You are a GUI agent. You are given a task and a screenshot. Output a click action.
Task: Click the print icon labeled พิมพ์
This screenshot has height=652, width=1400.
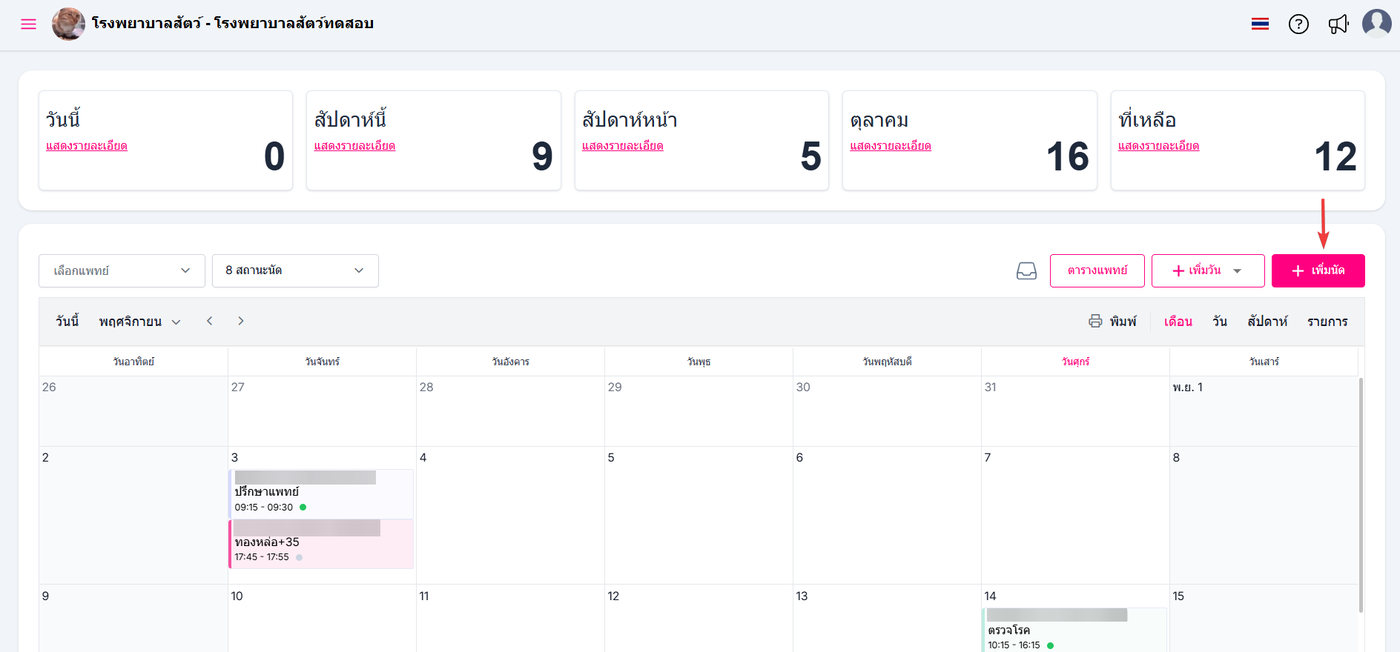coord(1112,321)
